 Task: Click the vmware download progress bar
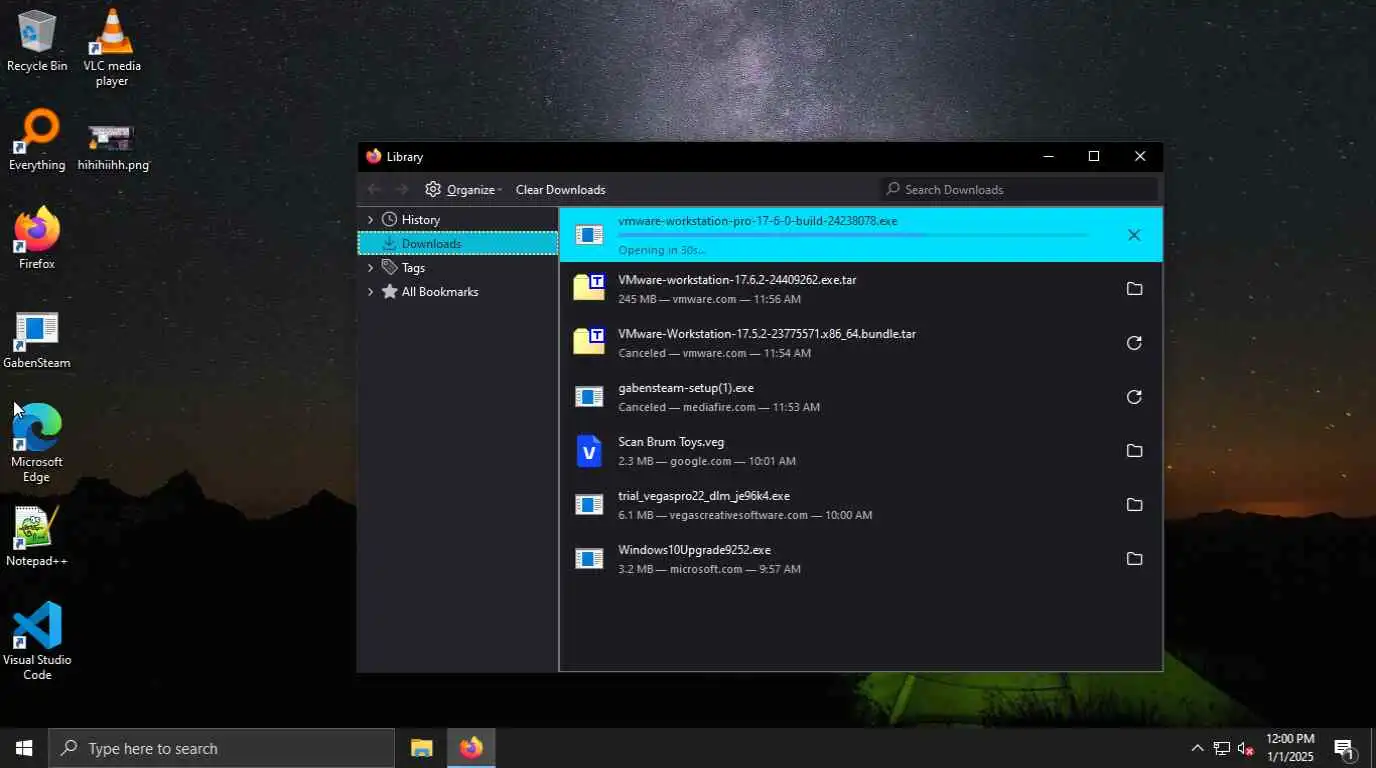point(853,236)
